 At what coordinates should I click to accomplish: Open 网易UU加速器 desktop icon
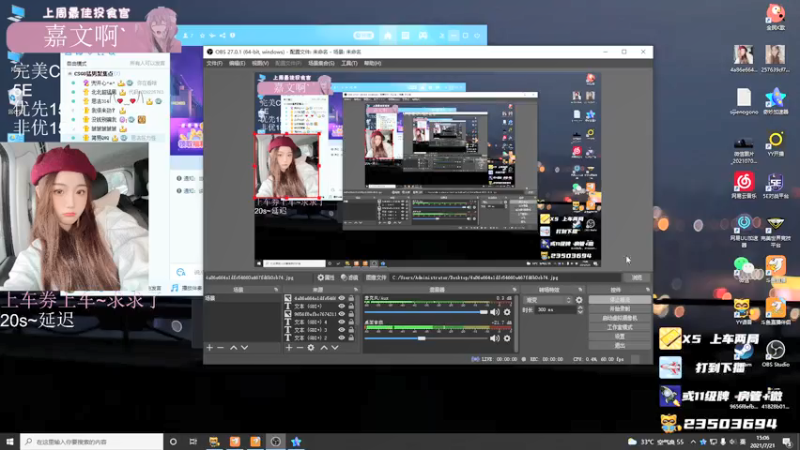point(744,231)
